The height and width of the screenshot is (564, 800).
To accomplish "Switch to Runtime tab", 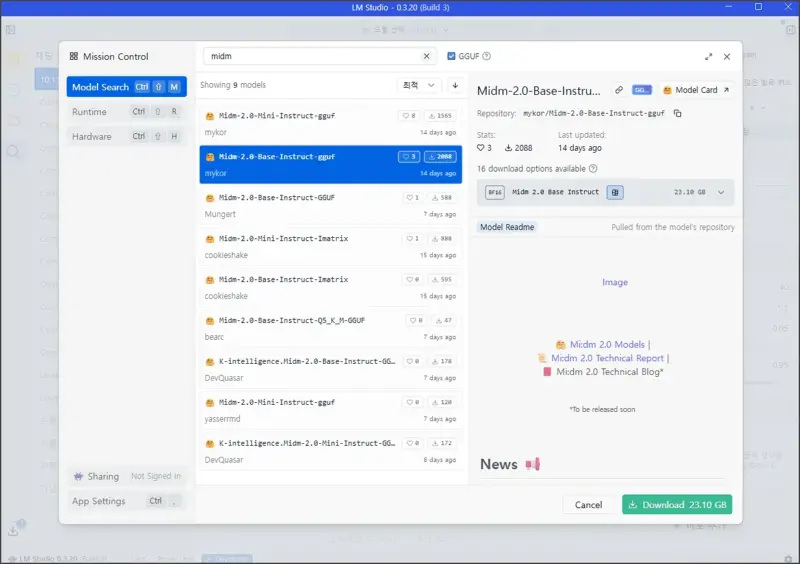I will 127,112.
